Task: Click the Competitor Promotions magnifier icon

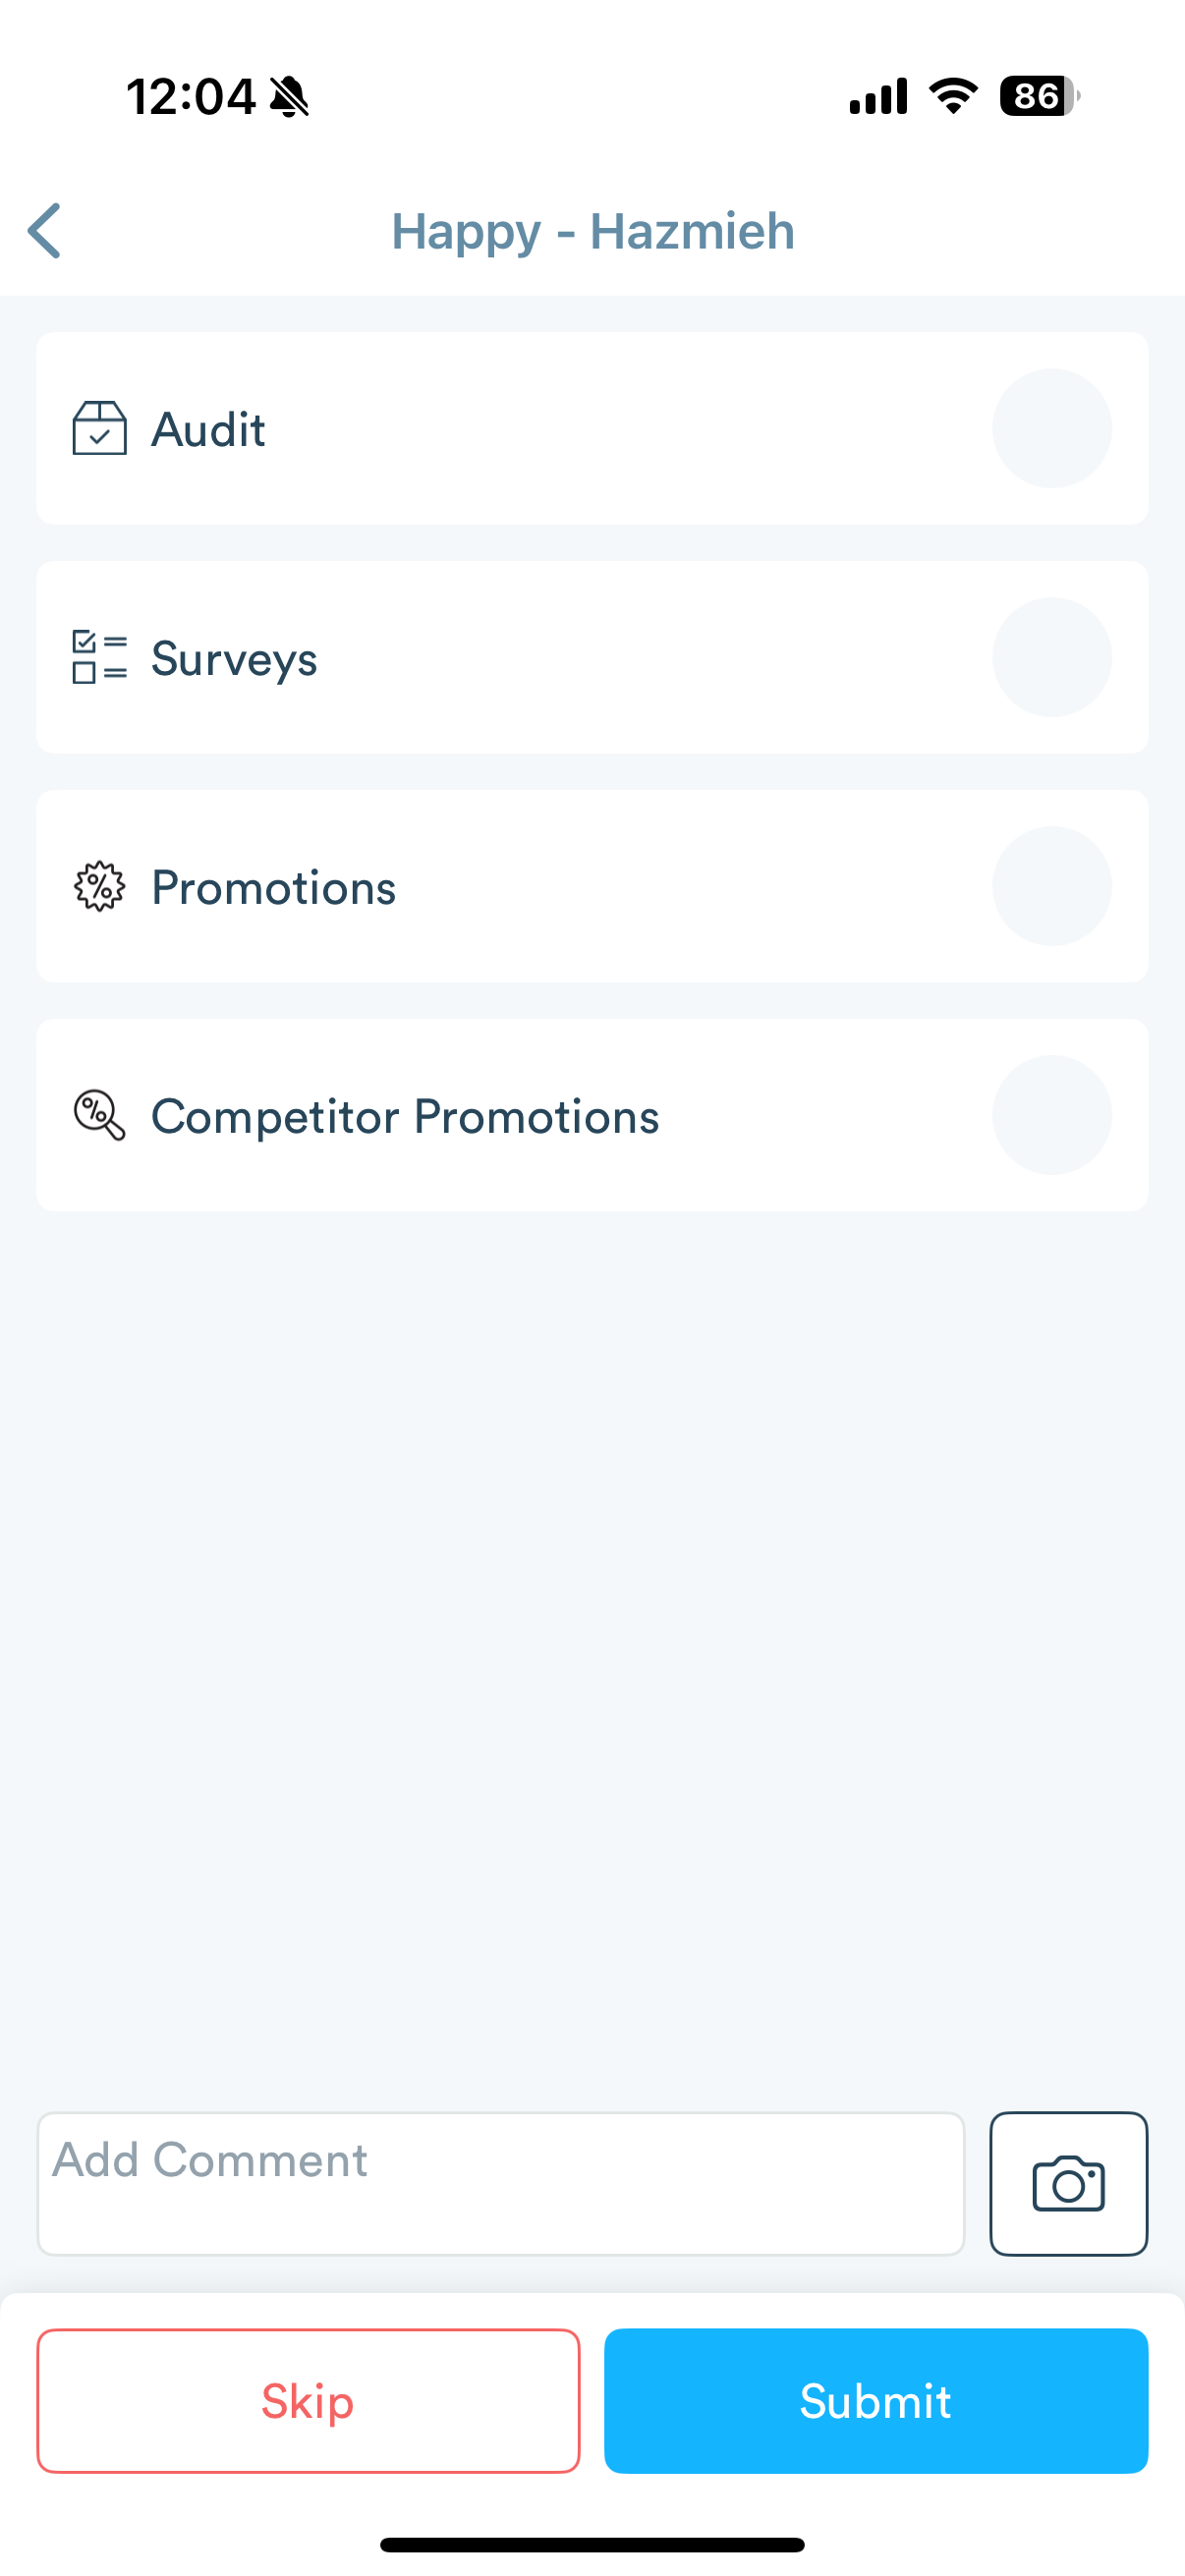Action: [x=99, y=1115]
